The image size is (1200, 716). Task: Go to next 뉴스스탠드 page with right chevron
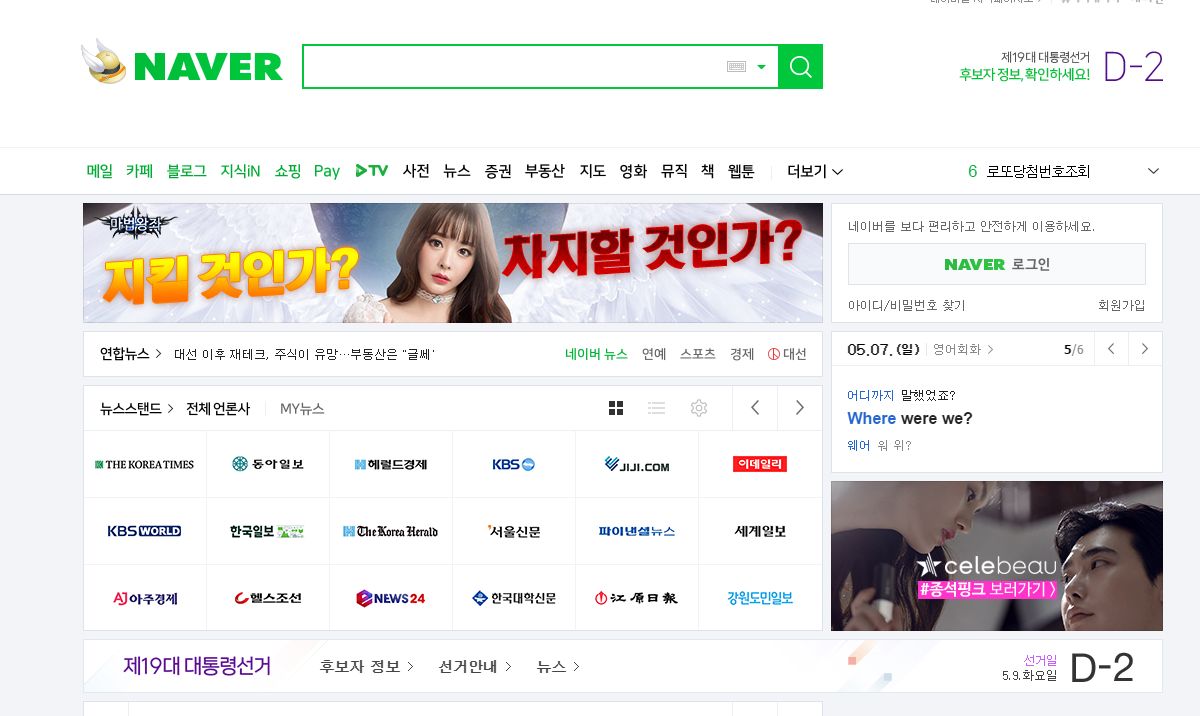[798, 408]
